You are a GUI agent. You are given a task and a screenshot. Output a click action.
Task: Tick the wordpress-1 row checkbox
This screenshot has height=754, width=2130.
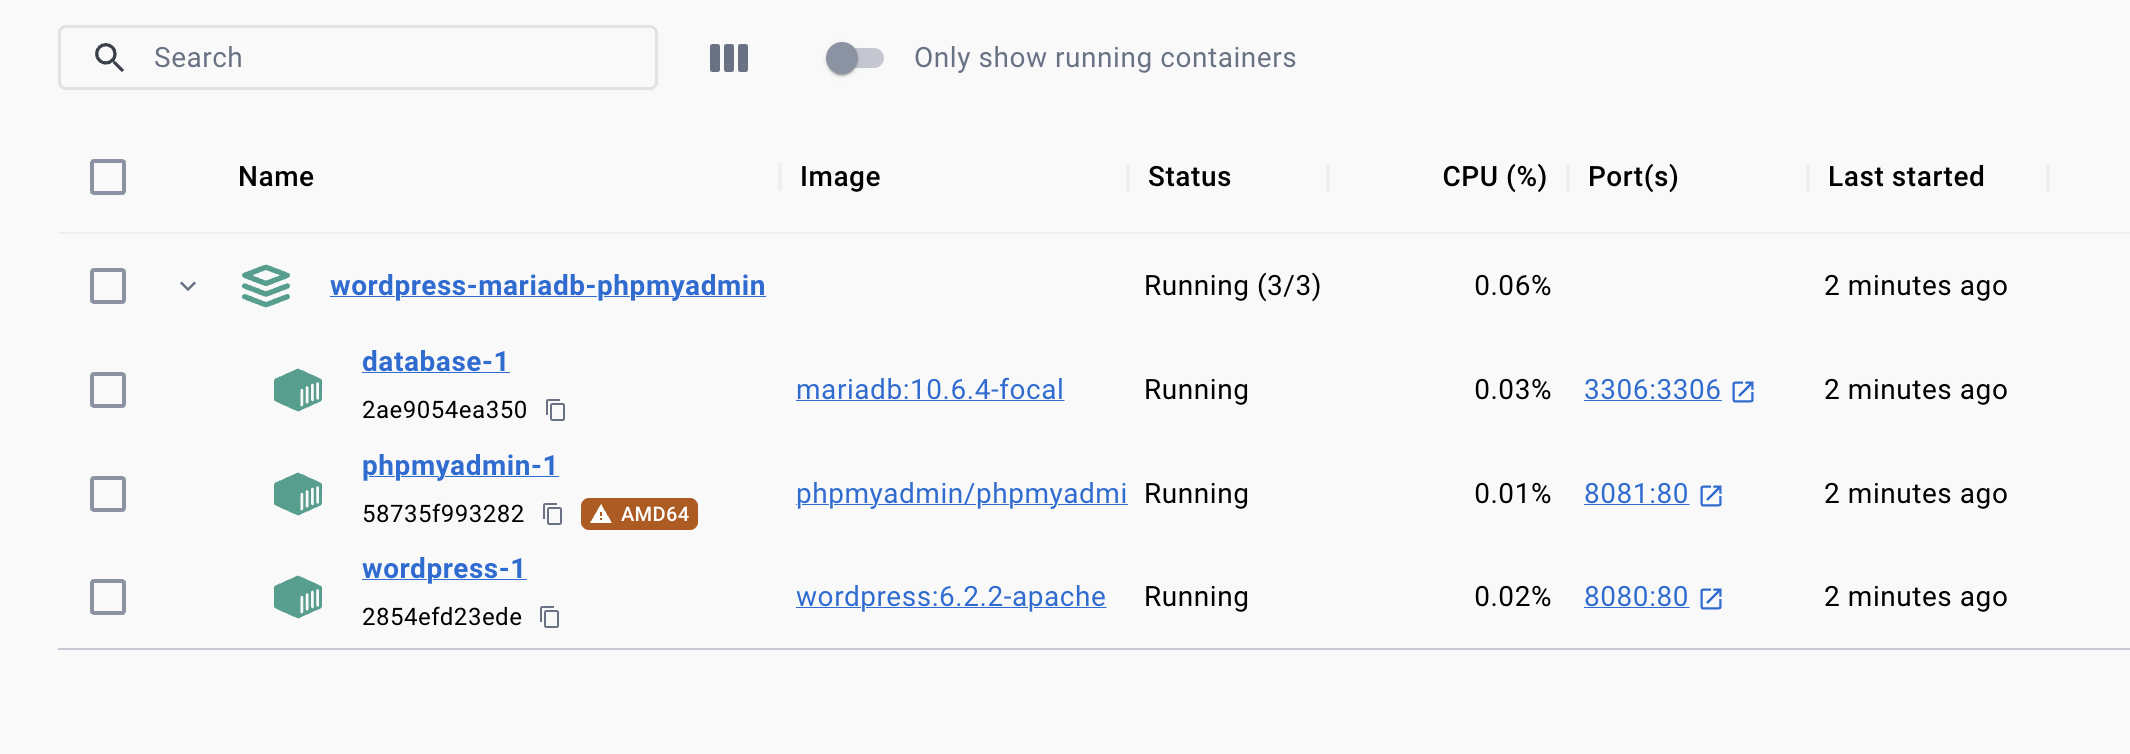pyautogui.click(x=108, y=597)
